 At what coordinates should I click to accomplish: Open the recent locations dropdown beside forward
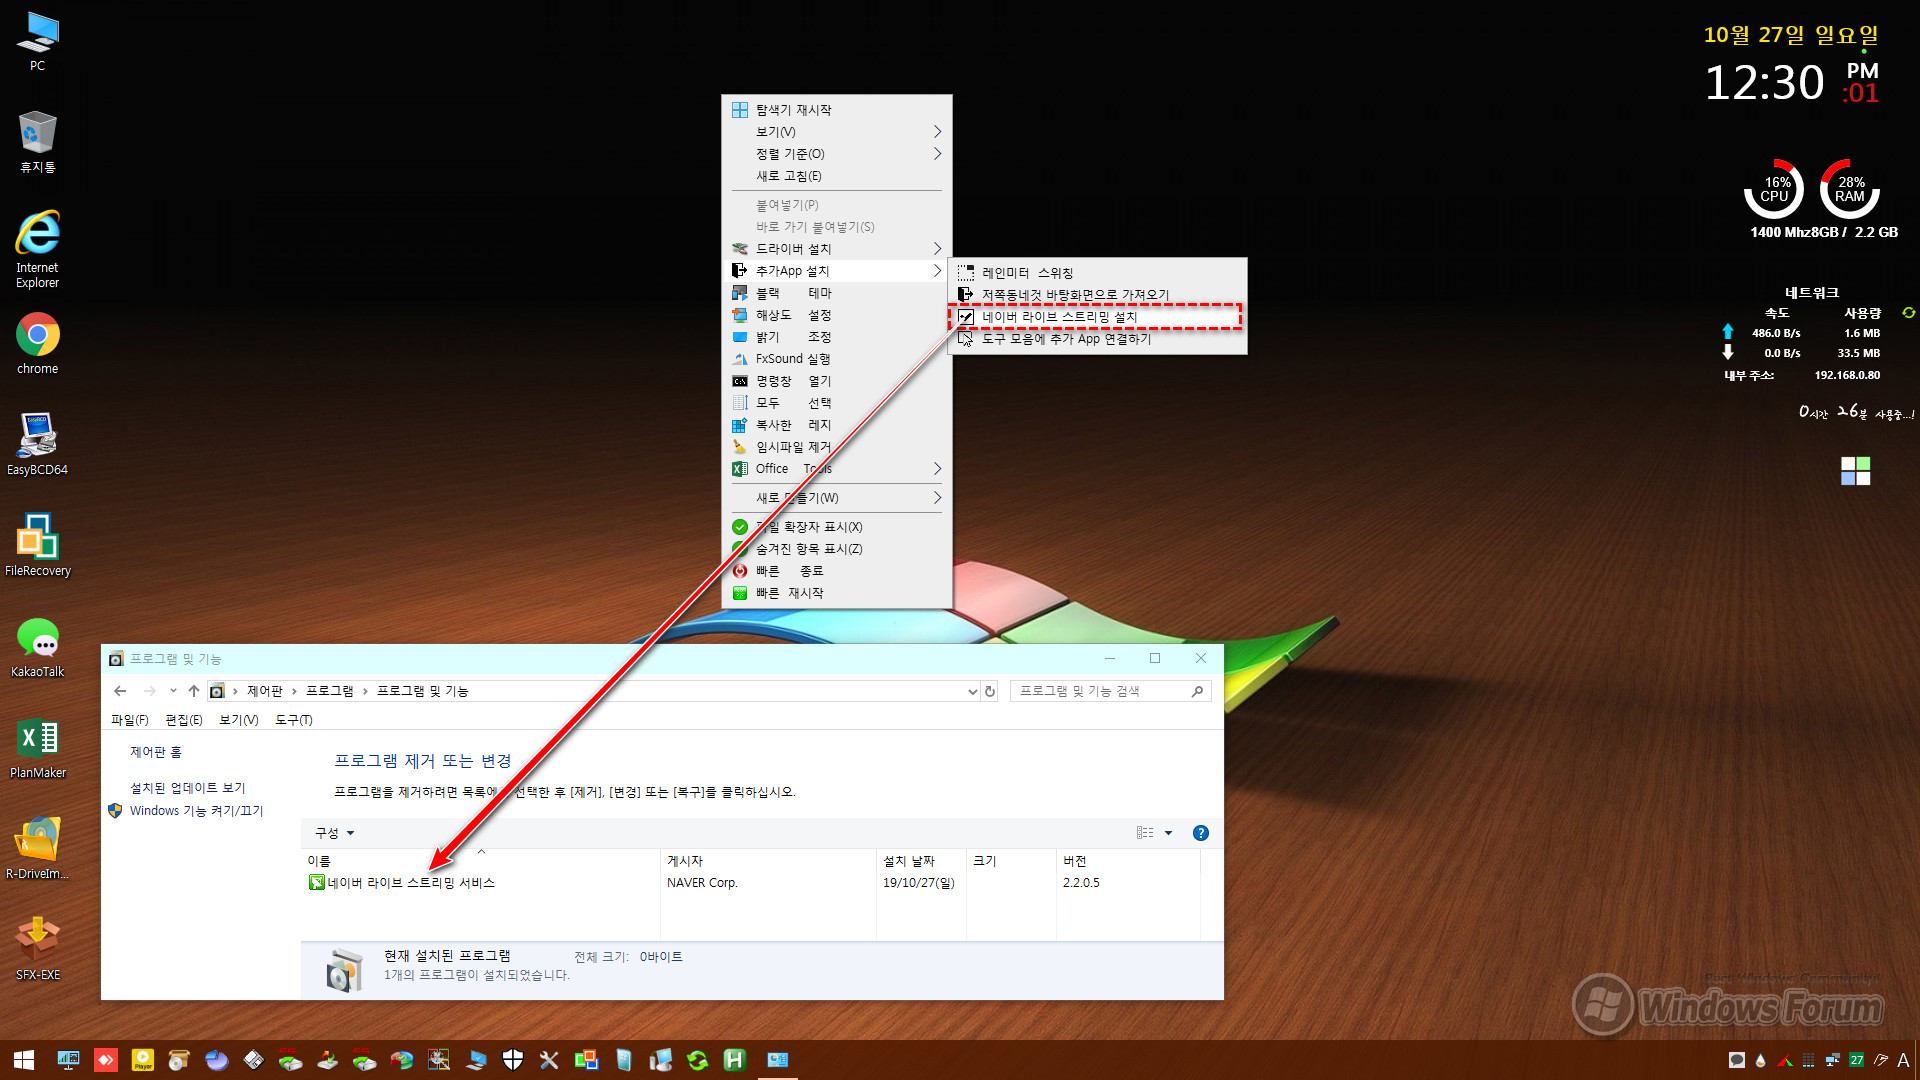[173, 691]
